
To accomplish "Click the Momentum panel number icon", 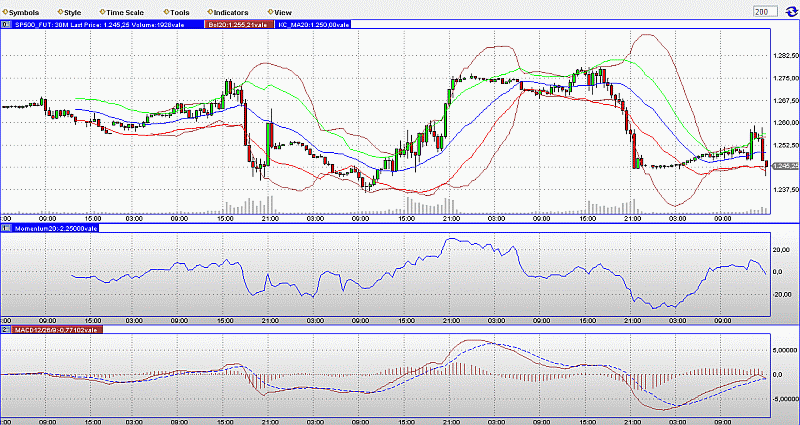I will [x=5, y=229].
